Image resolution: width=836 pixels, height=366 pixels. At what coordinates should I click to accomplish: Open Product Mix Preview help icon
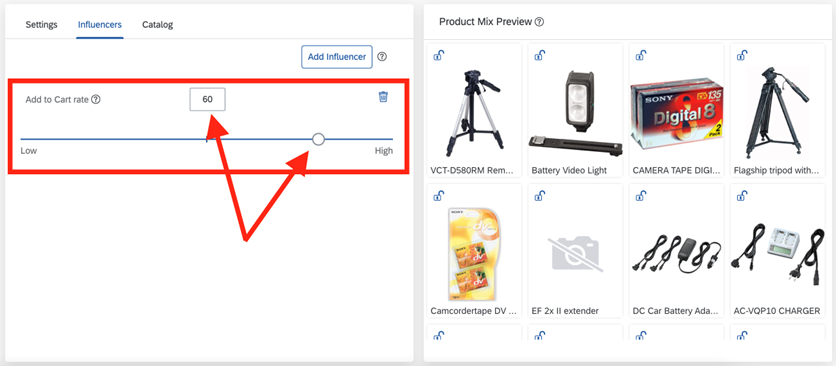(x=540, y=22)
